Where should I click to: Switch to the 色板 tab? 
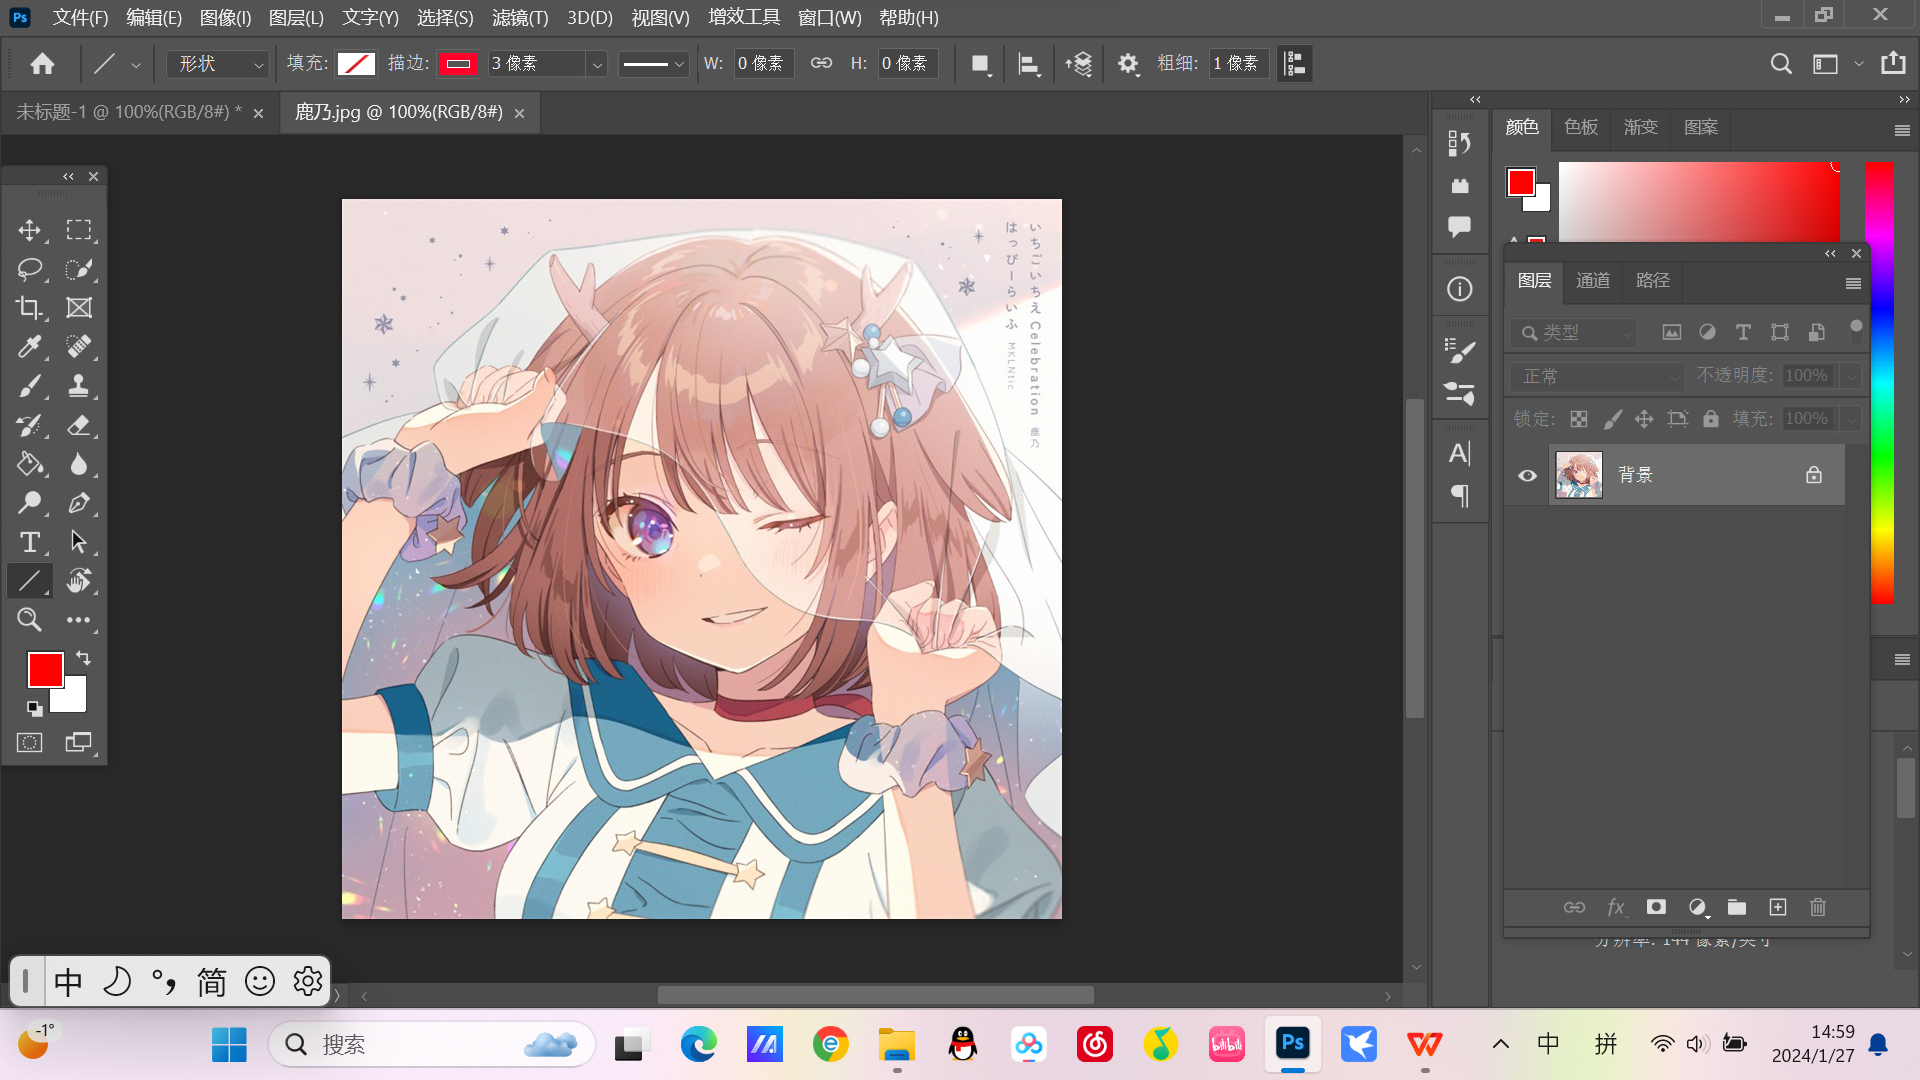click(x=1581, y=127)
